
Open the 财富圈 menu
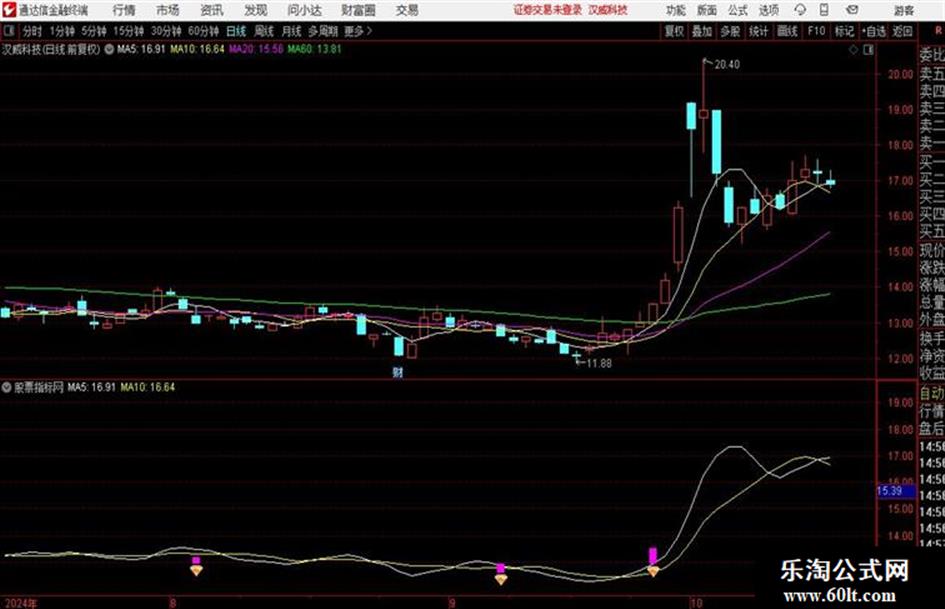358,10
